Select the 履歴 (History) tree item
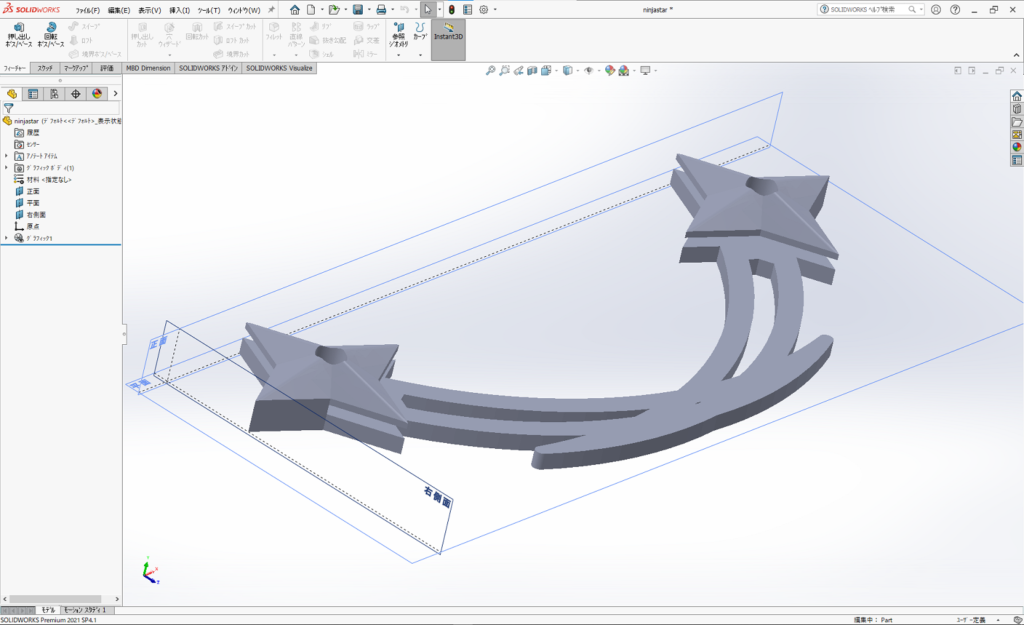1024x625 pixels. [x=27, y=133]
